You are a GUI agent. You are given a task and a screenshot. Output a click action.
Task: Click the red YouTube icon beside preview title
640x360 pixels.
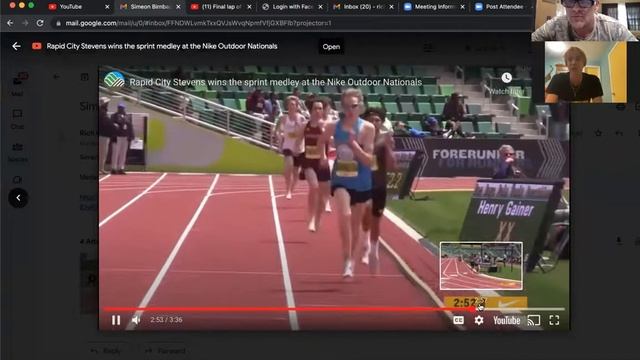[x=37, y=46]
